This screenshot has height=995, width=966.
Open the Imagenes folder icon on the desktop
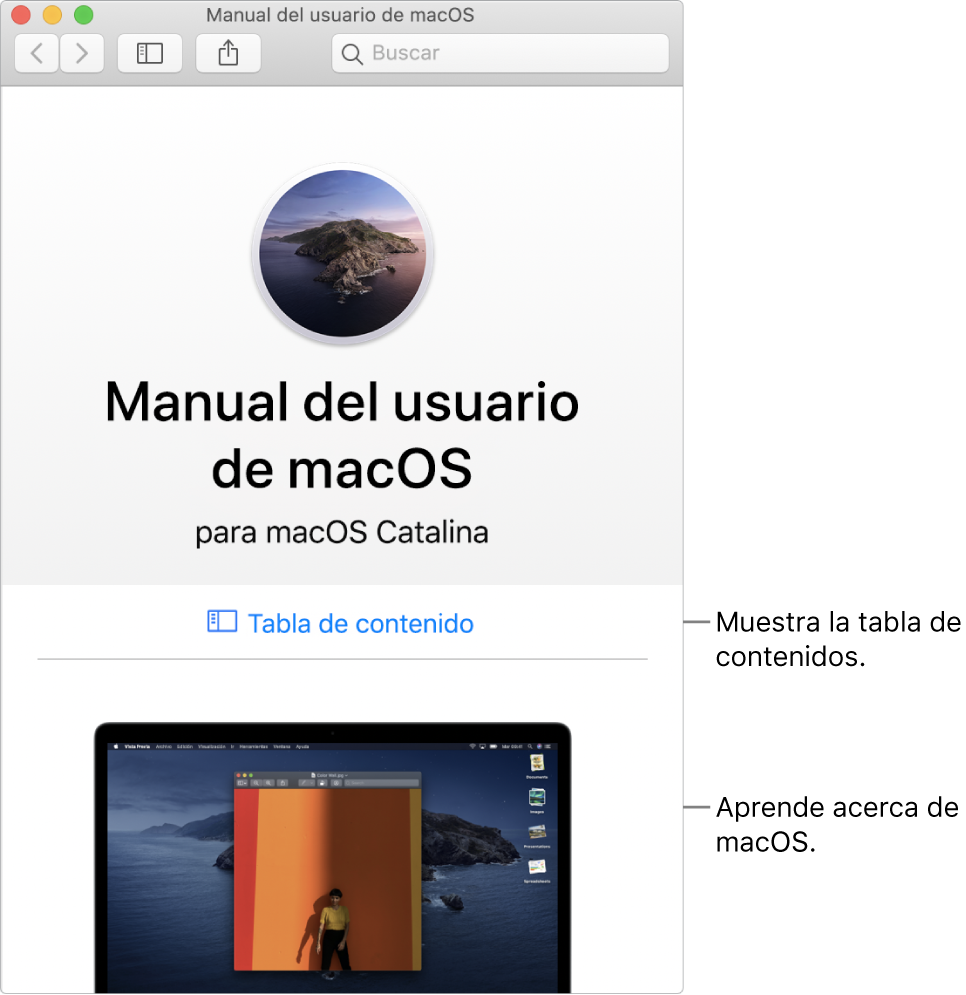point(537,796)
